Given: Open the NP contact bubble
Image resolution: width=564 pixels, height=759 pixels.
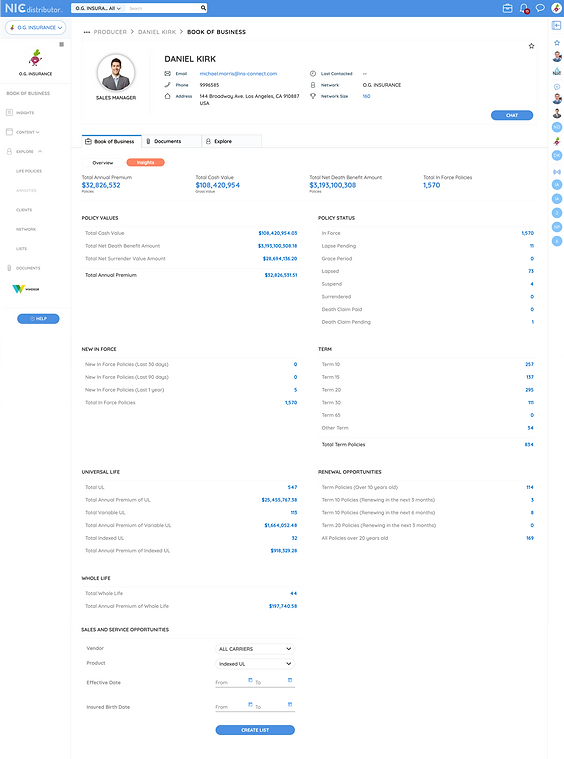Looking at the screenshot, I should pos(557,227).
